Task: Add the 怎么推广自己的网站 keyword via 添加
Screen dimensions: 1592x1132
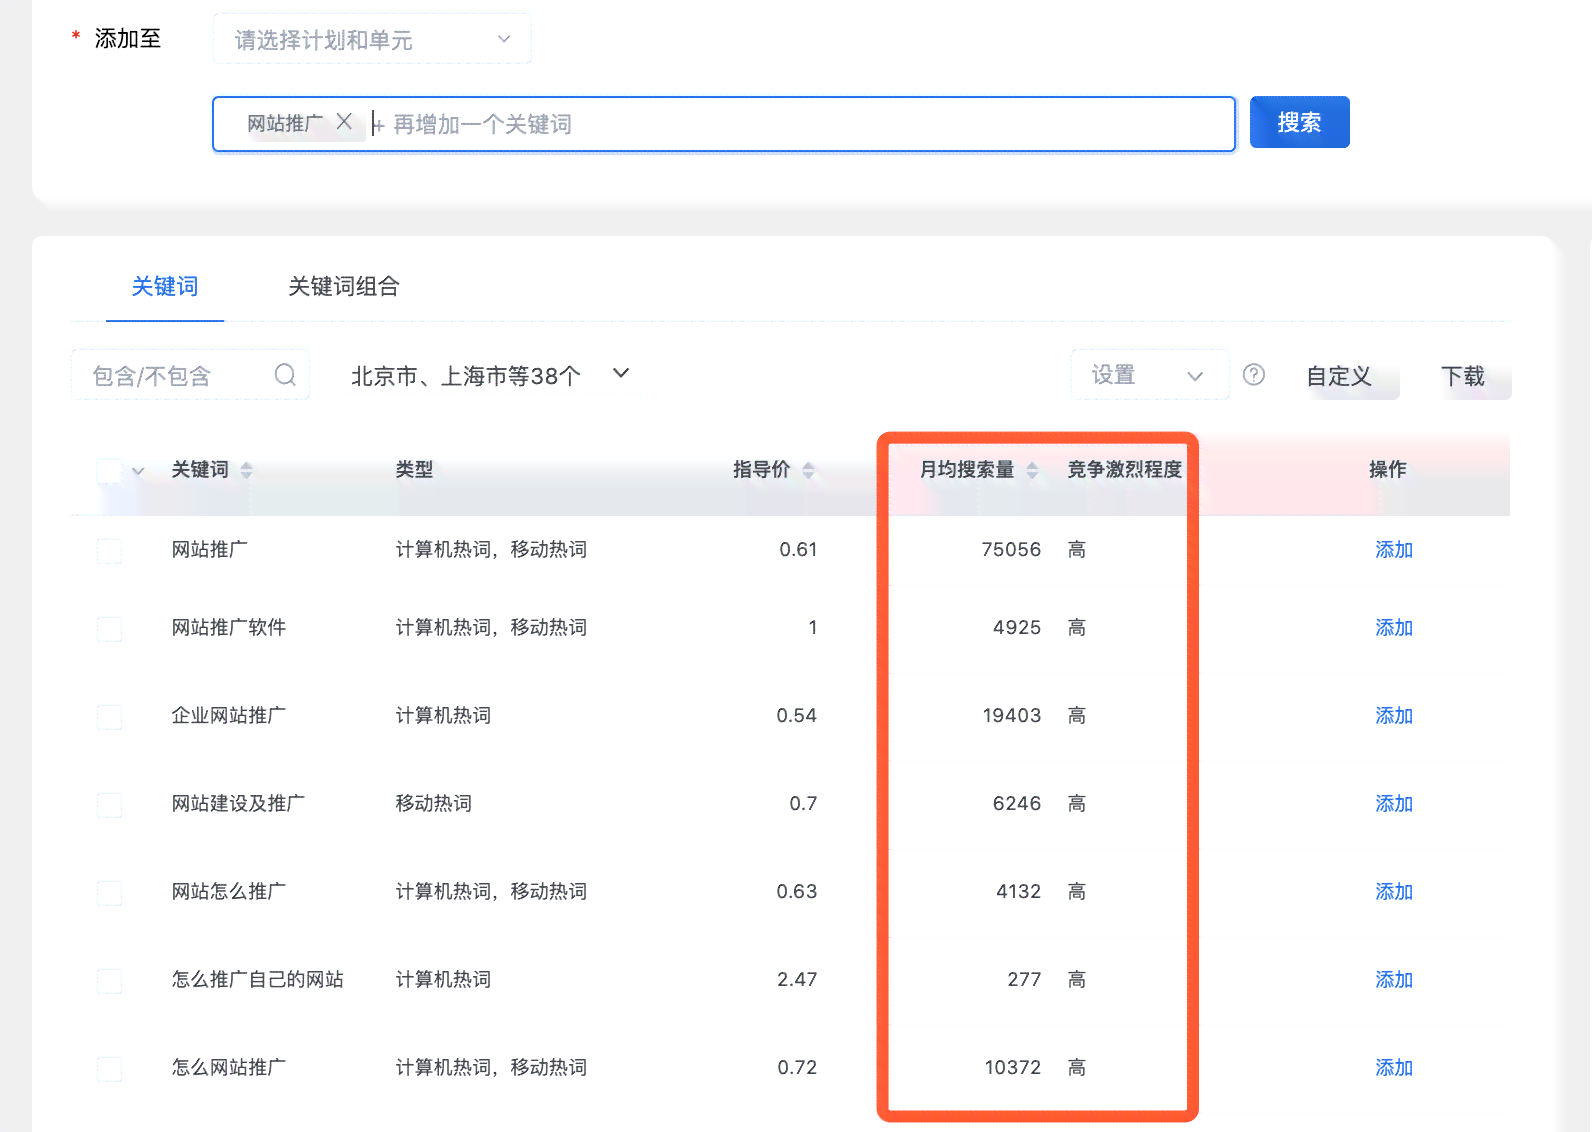Action: [x=1394, y=980]
